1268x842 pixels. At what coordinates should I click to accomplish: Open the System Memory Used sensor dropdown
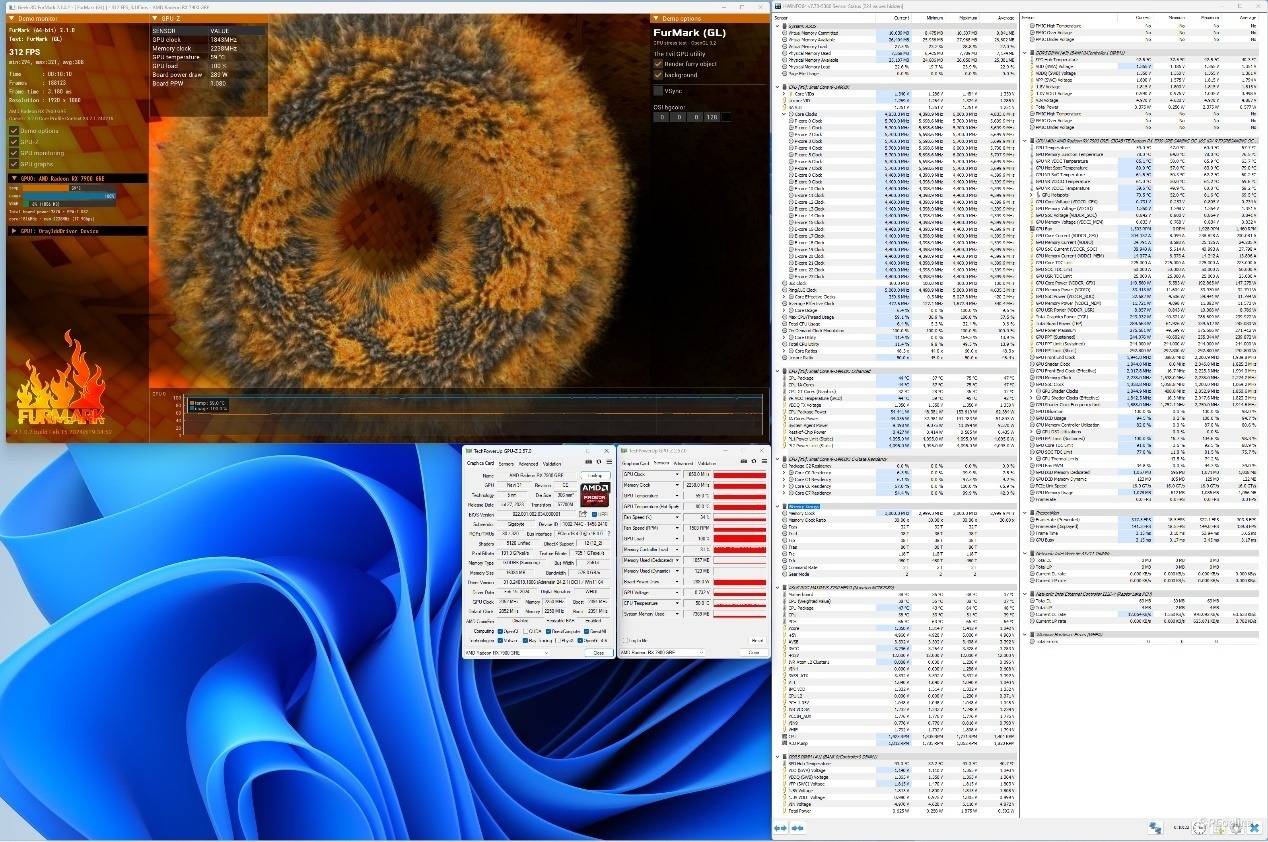coord(677,614)
